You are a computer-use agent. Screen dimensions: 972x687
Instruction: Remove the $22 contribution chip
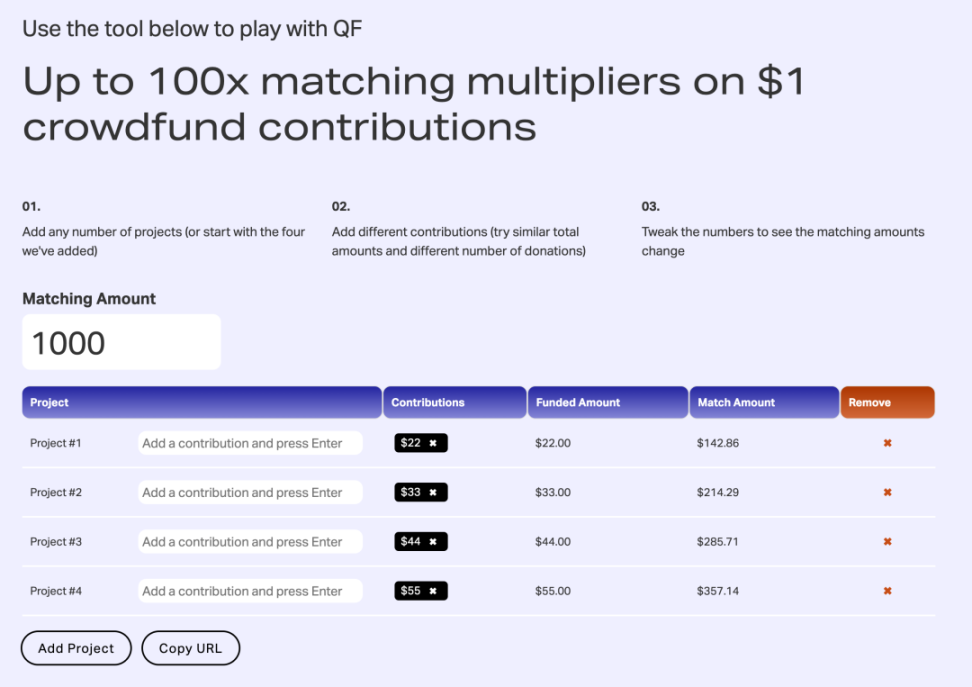click(x=433, y=443)
